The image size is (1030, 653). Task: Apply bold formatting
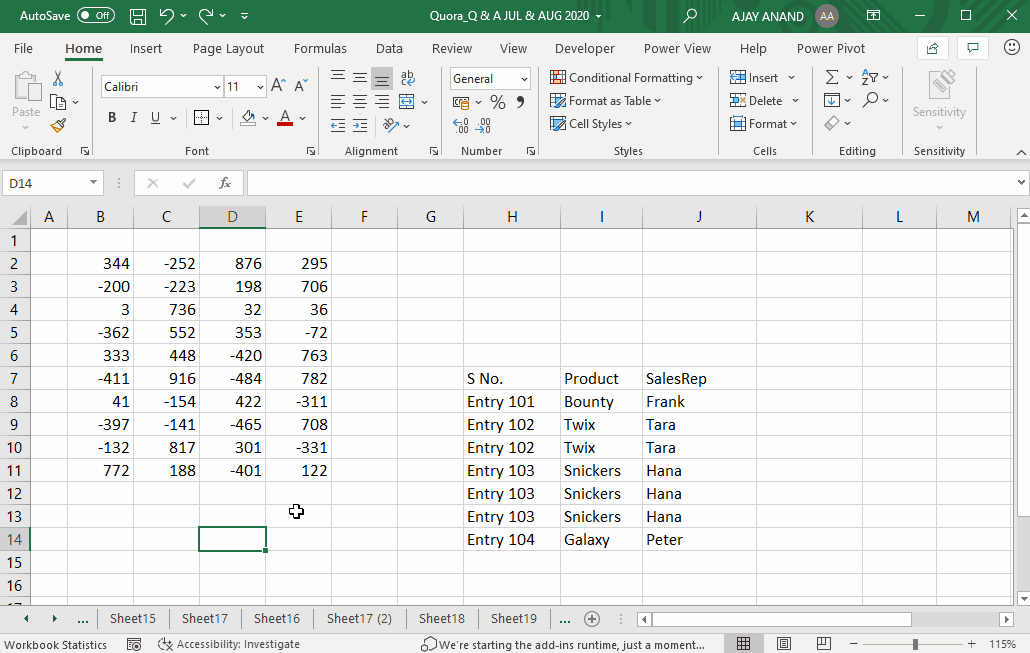click(x=111, y=117)
